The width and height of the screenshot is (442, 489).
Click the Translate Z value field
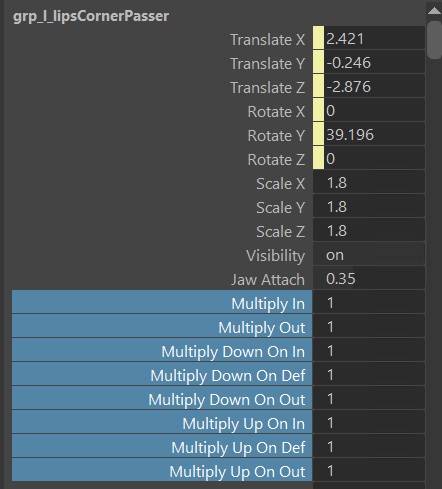pos(374,86)
